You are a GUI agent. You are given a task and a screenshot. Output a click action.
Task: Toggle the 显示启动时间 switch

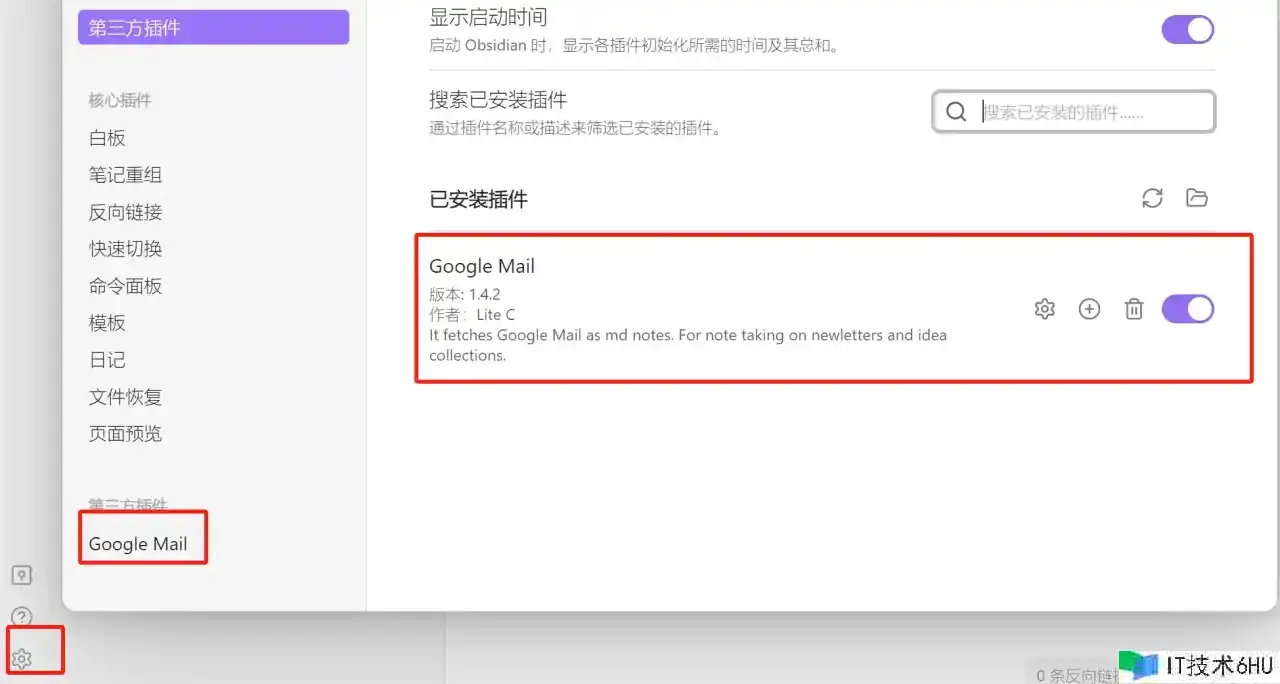(x=1188, y=29)
